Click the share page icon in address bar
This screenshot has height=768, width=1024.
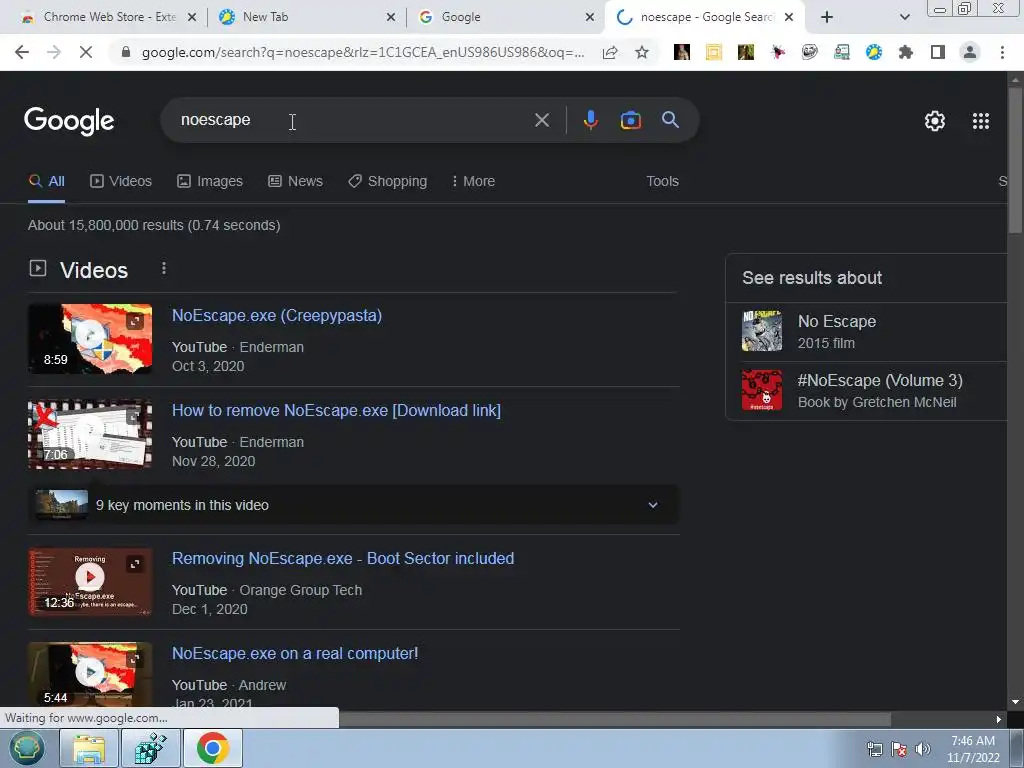[610, 52]
